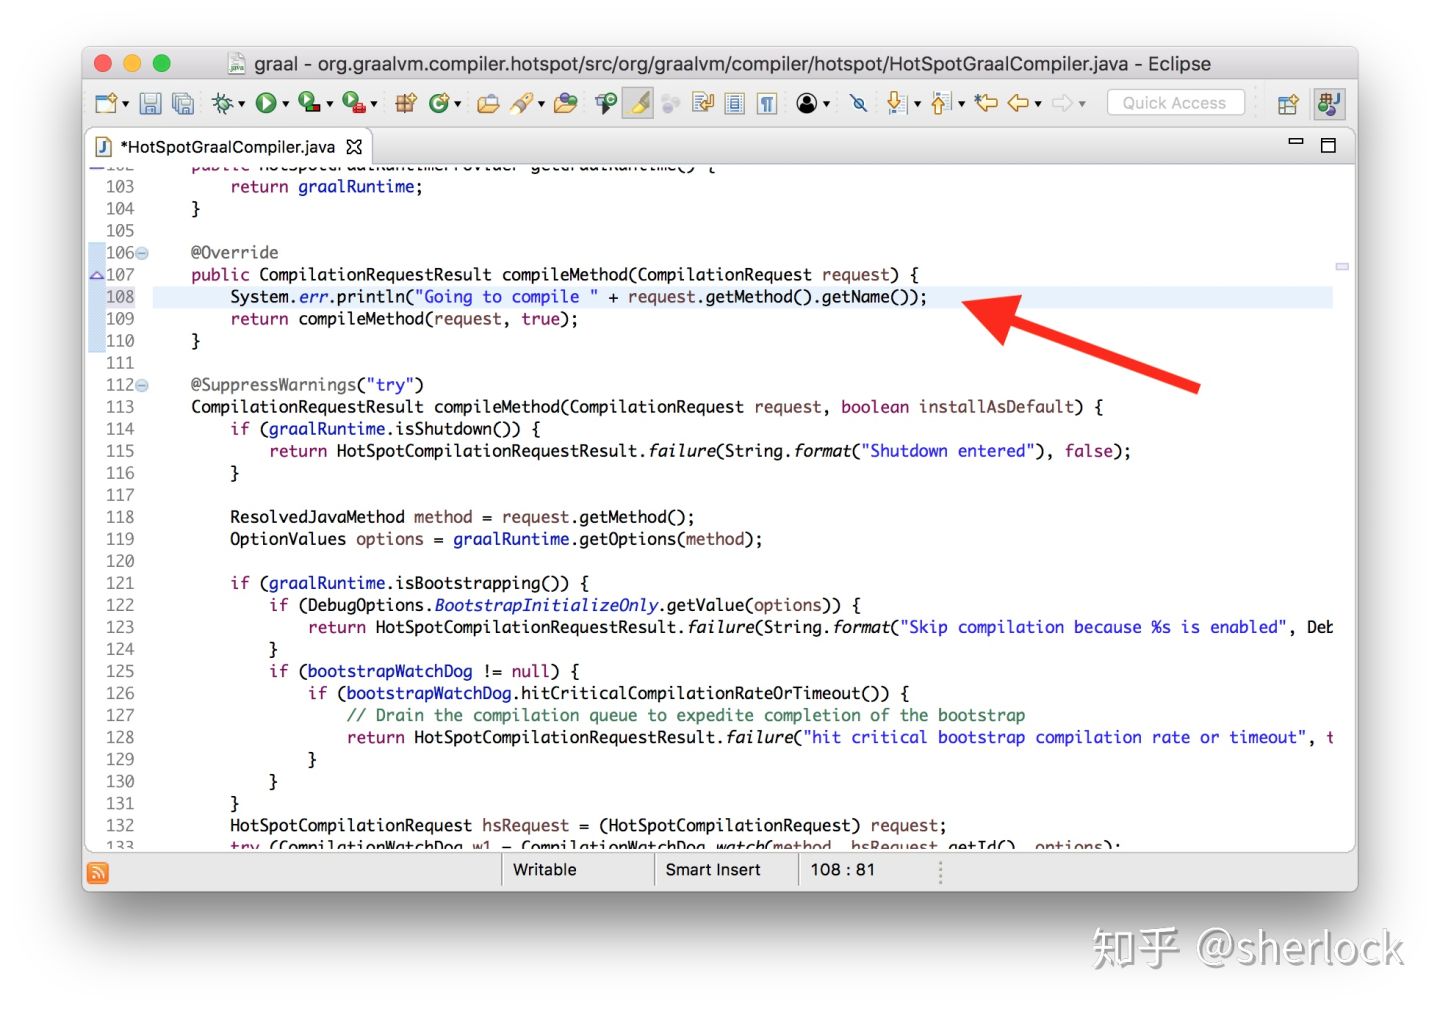Click the "Going to compile " string
1440x1009 pixels.
click(506, 297)
